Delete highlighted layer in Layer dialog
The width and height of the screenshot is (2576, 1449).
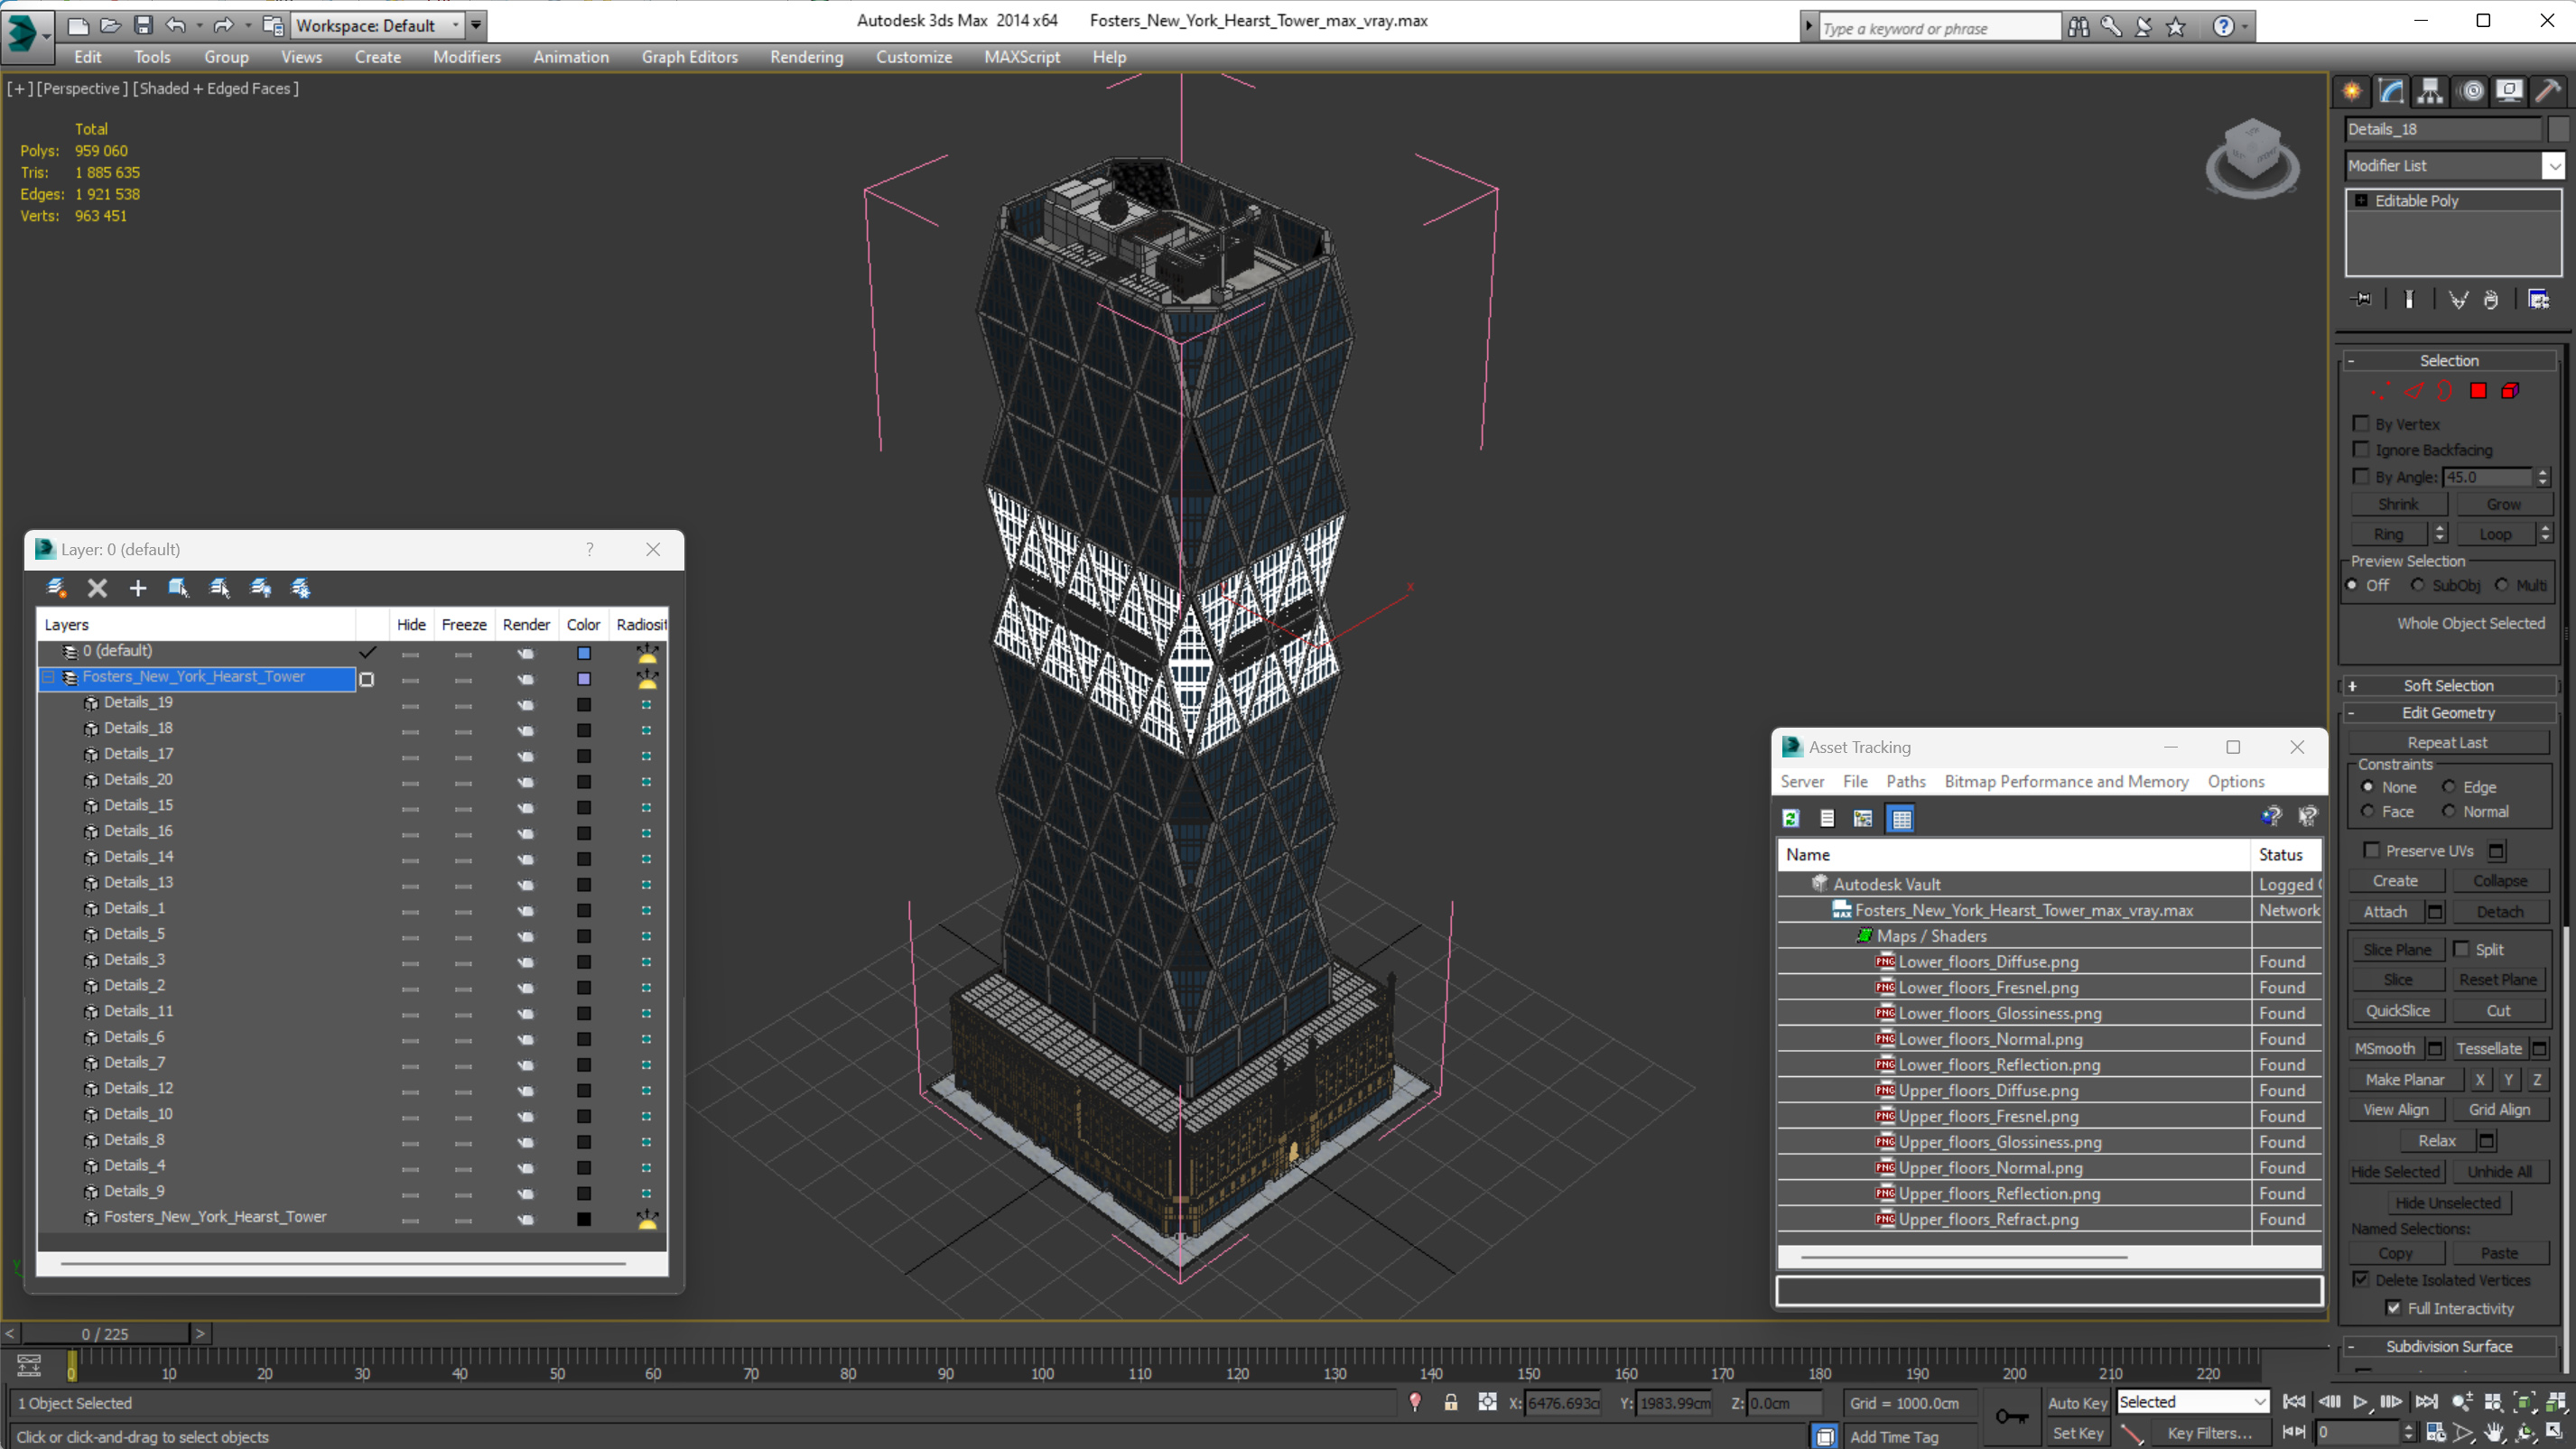coord(97,588)
